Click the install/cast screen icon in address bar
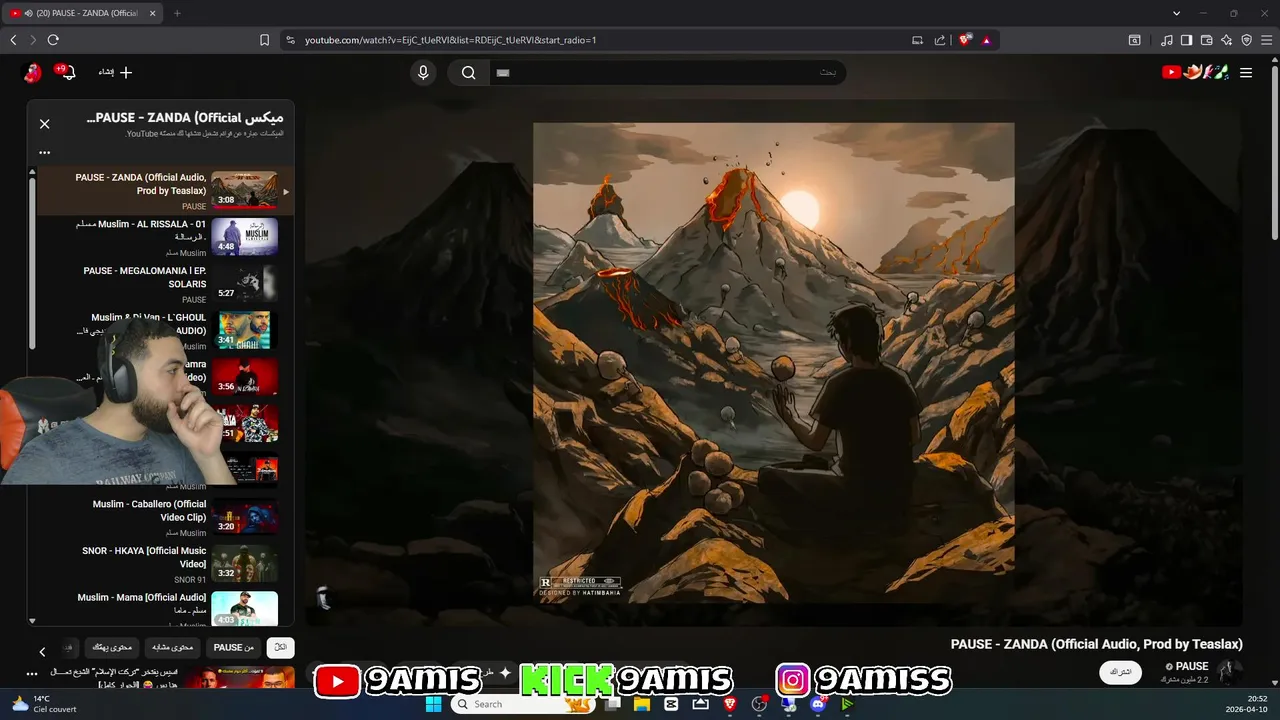The height and width of the screenshot is (720, 1280). 917,40
